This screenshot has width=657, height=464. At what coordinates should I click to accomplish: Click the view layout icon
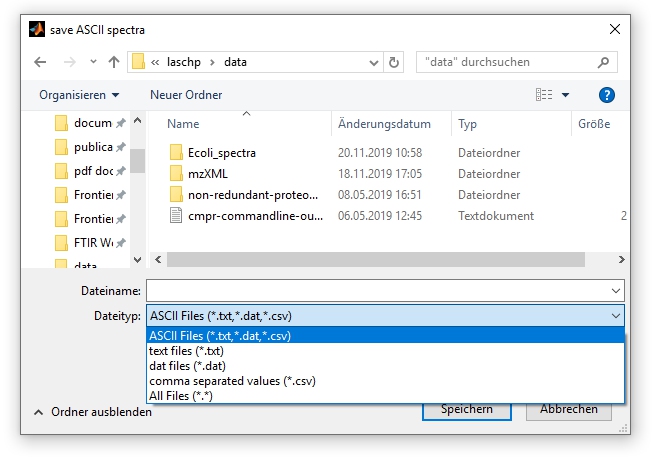pyautogui.click(x=544, y=95)
